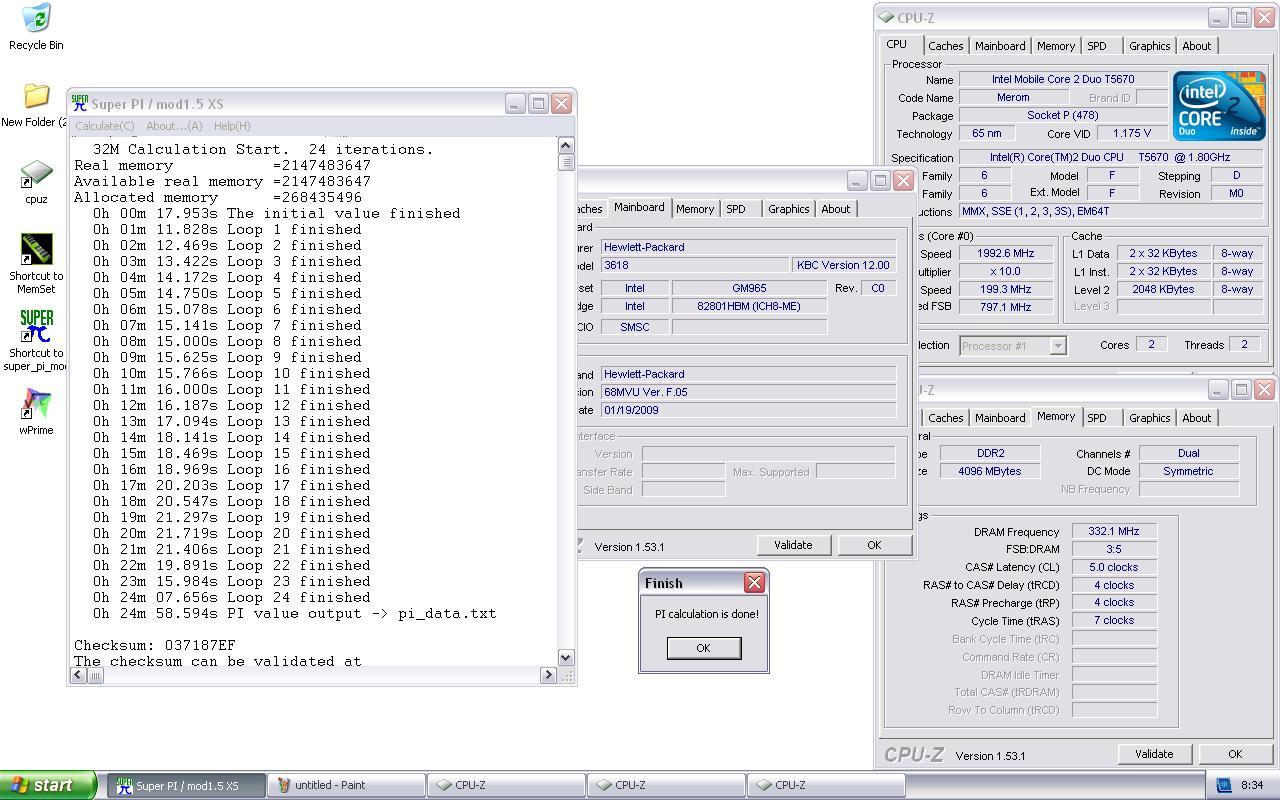
Task: Click the Intel Core 2 Duo logo
Action: 1219,105
